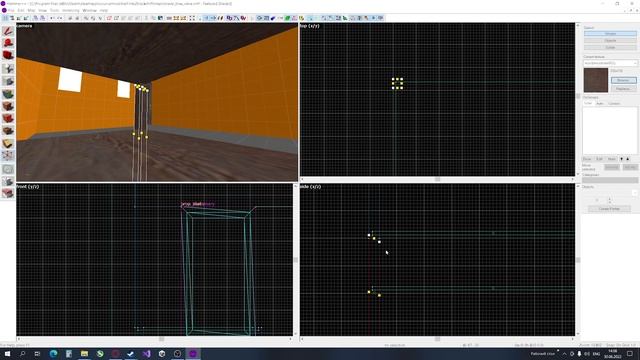
Task: Set selection mode to Solids
Action: (610, 47)
